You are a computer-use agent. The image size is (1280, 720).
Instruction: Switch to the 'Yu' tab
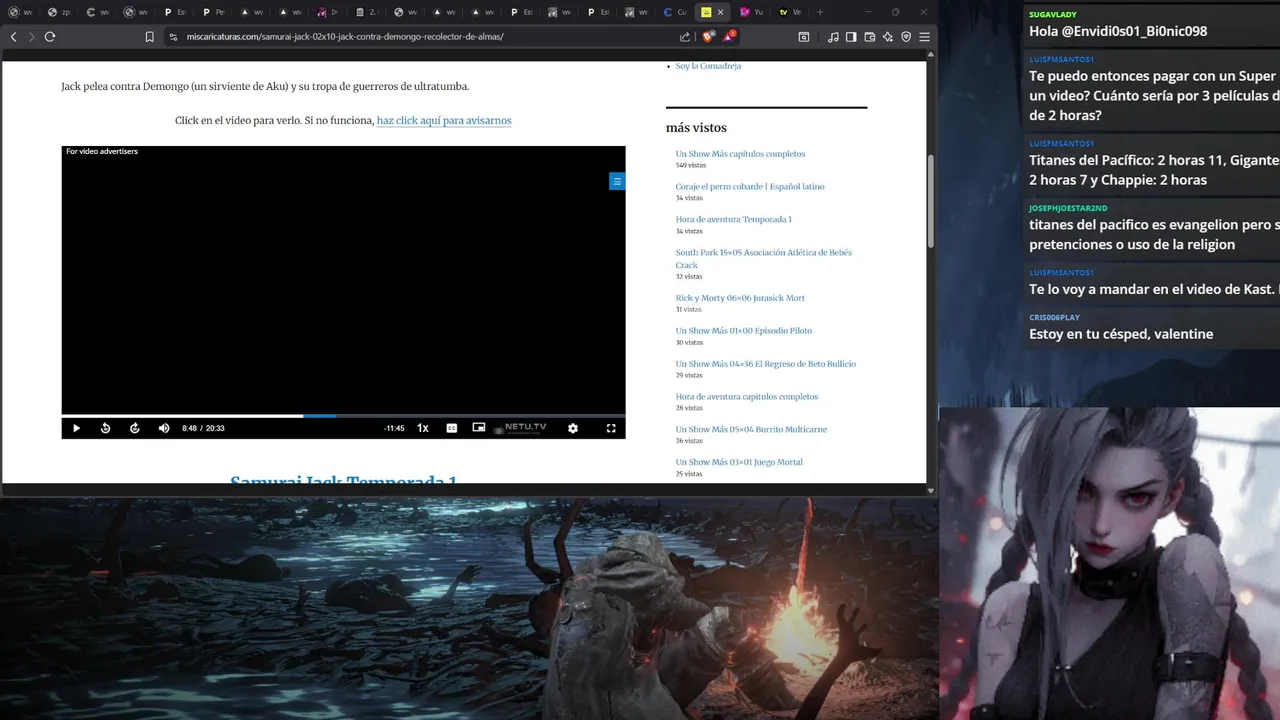[752, 12]
